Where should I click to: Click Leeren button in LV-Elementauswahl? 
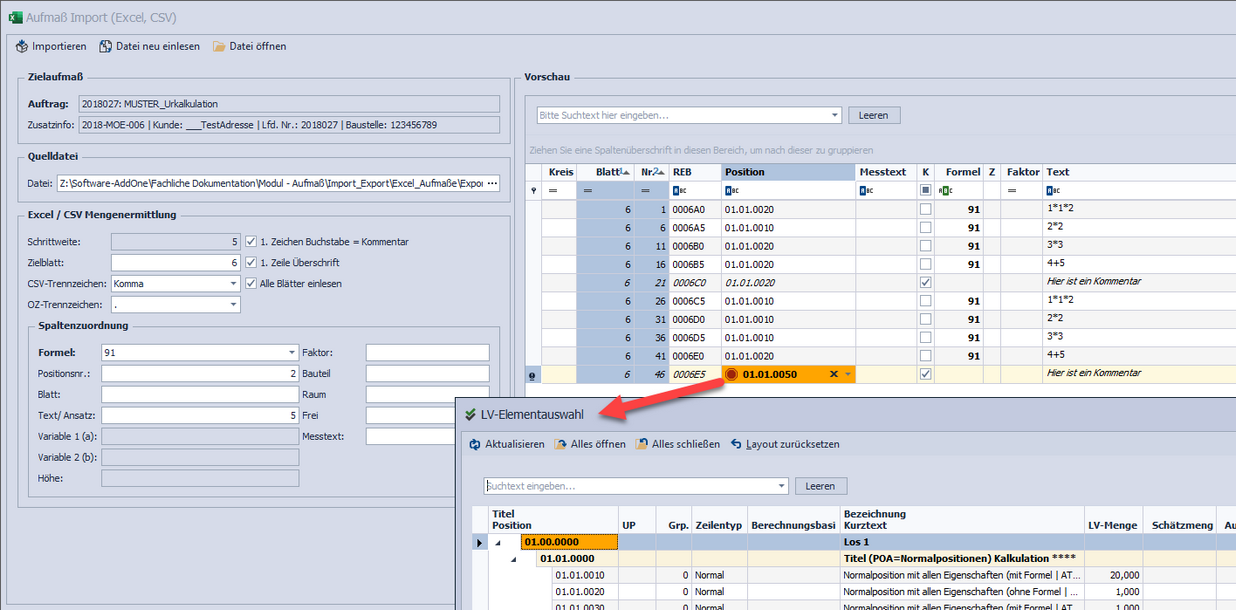820,486
